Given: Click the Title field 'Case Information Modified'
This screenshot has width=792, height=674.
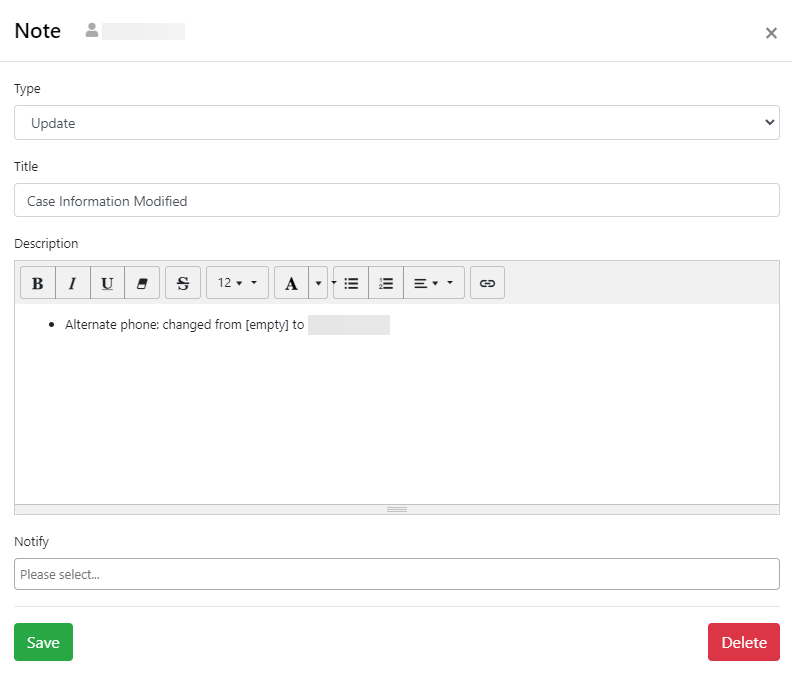Looking at the screenshot, I should click(396, 200).
